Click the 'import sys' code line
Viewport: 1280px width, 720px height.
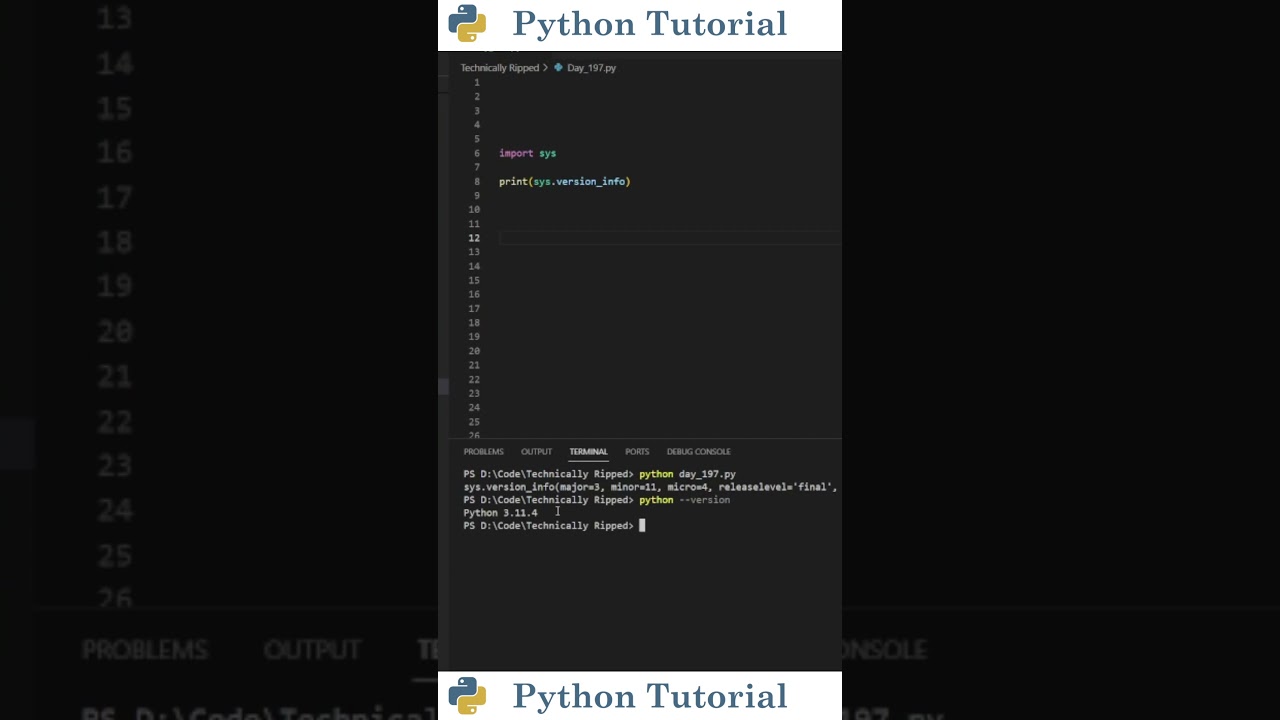click(527, 153)
